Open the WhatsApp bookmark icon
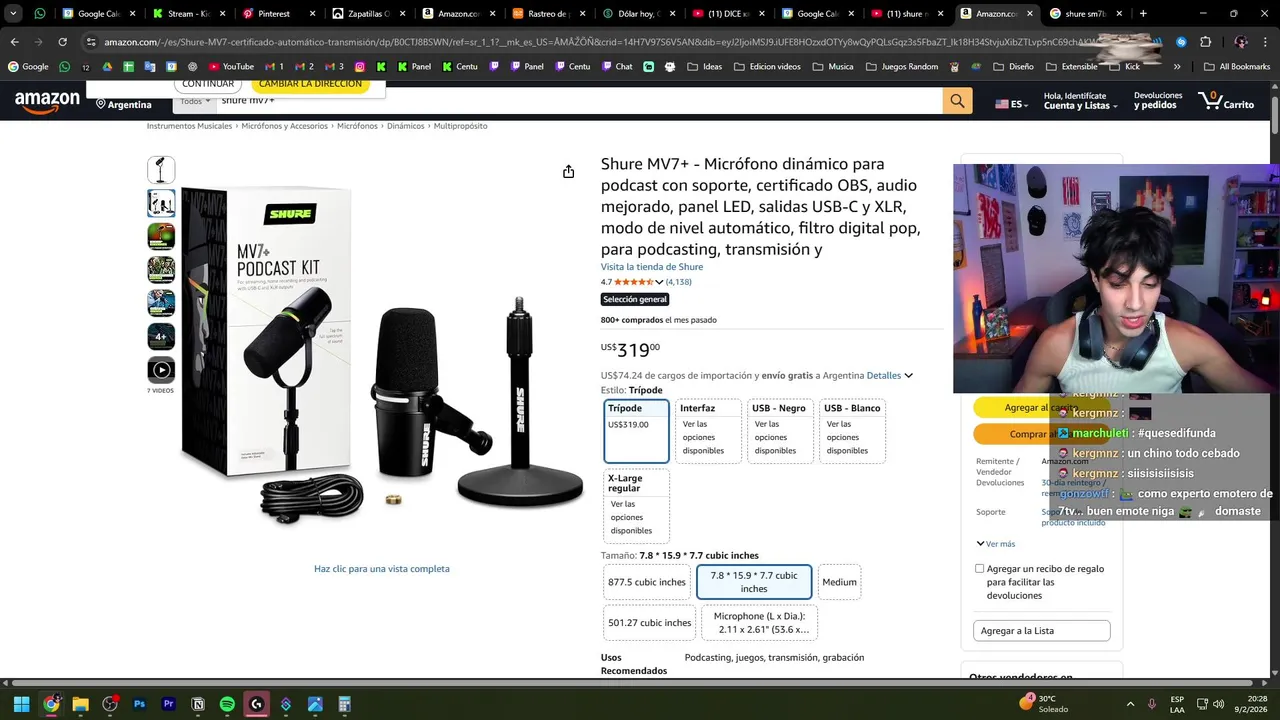This screenshot has width=1280, height=720. [65, 66]
